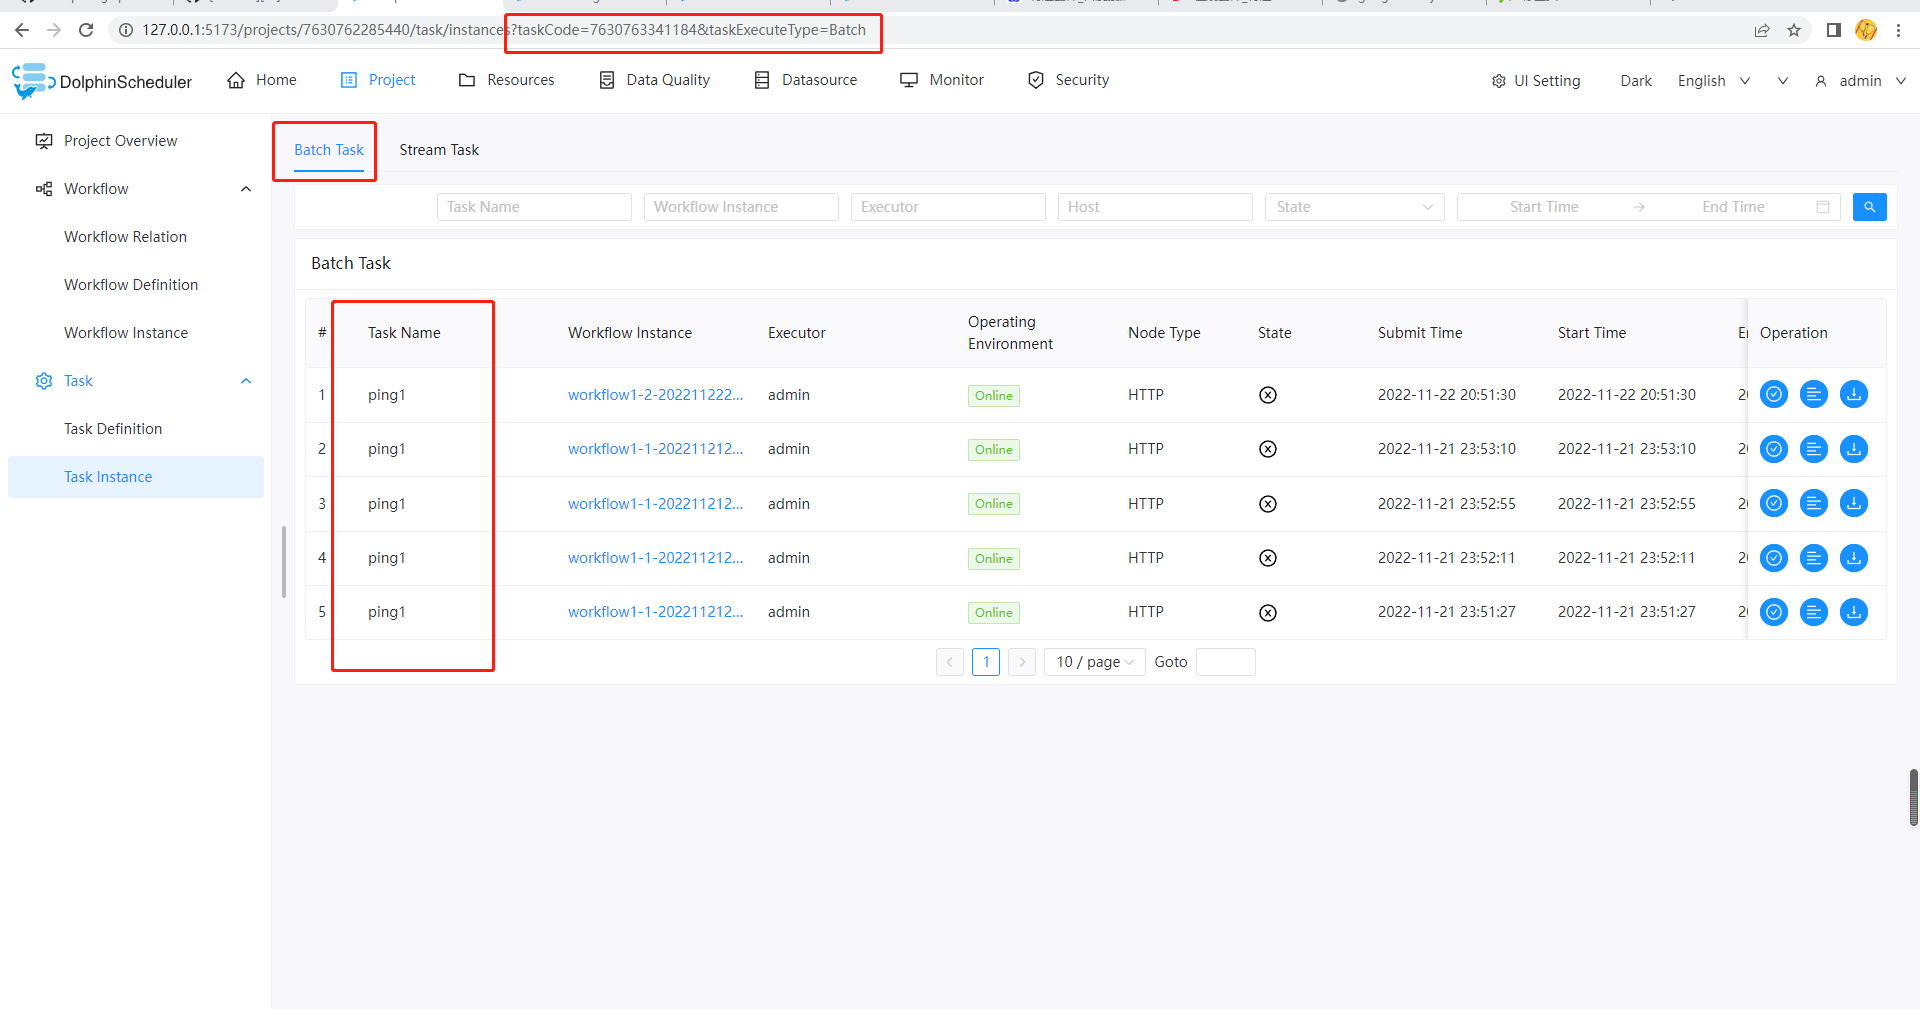Viewport: 1920px width, 1009px height.
Task: Collapse the Workflow sidebar group
Action: click(246, 189)
